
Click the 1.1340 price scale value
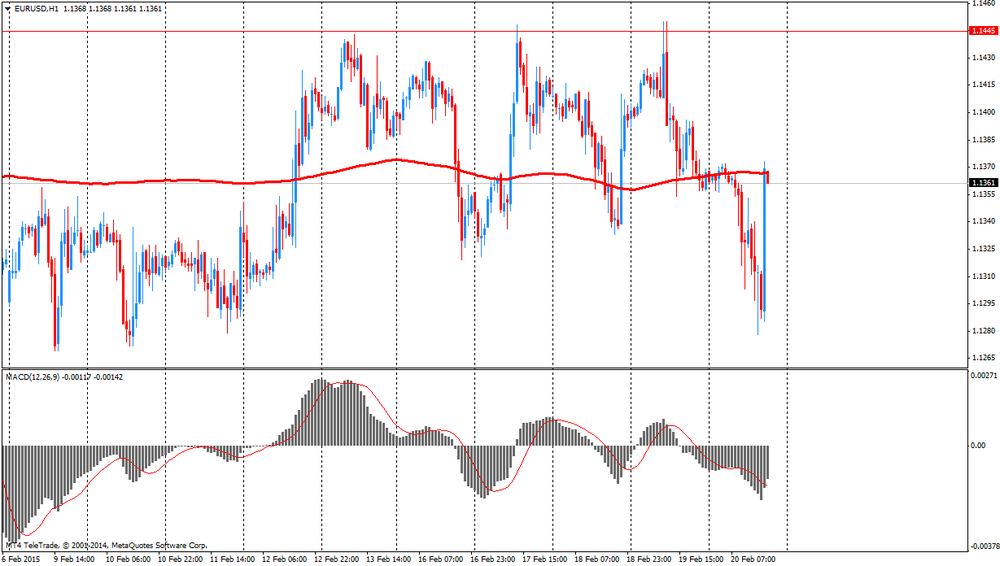(x=983, y=221)
